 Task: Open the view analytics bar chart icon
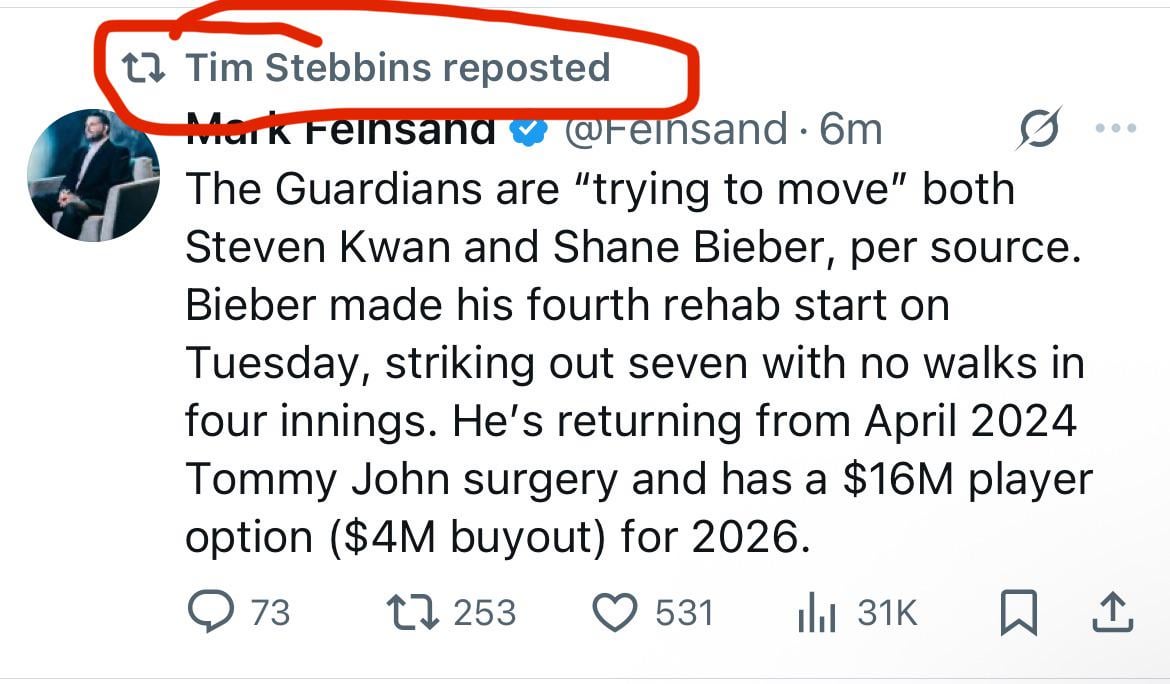(816, 613)
